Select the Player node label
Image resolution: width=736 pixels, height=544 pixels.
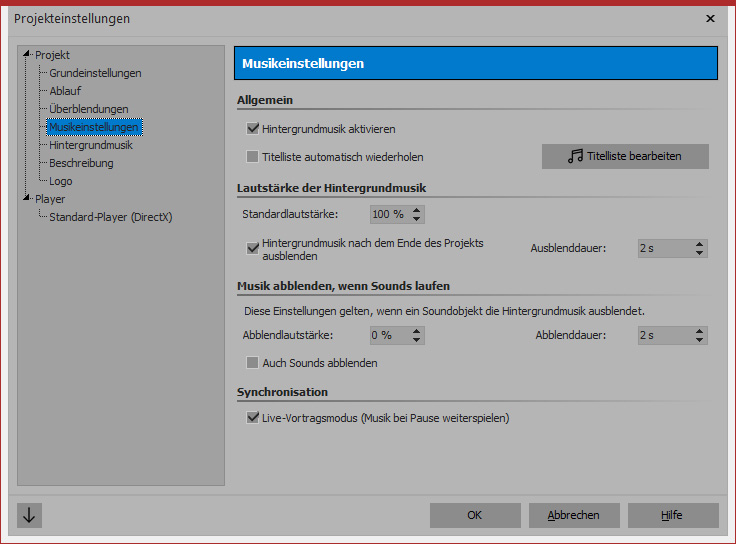click(x=50, y=199)
